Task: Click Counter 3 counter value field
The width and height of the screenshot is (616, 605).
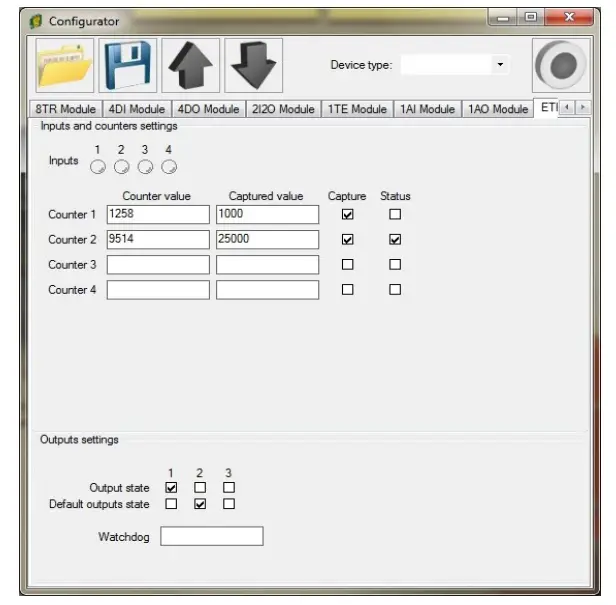Action: 158,264
